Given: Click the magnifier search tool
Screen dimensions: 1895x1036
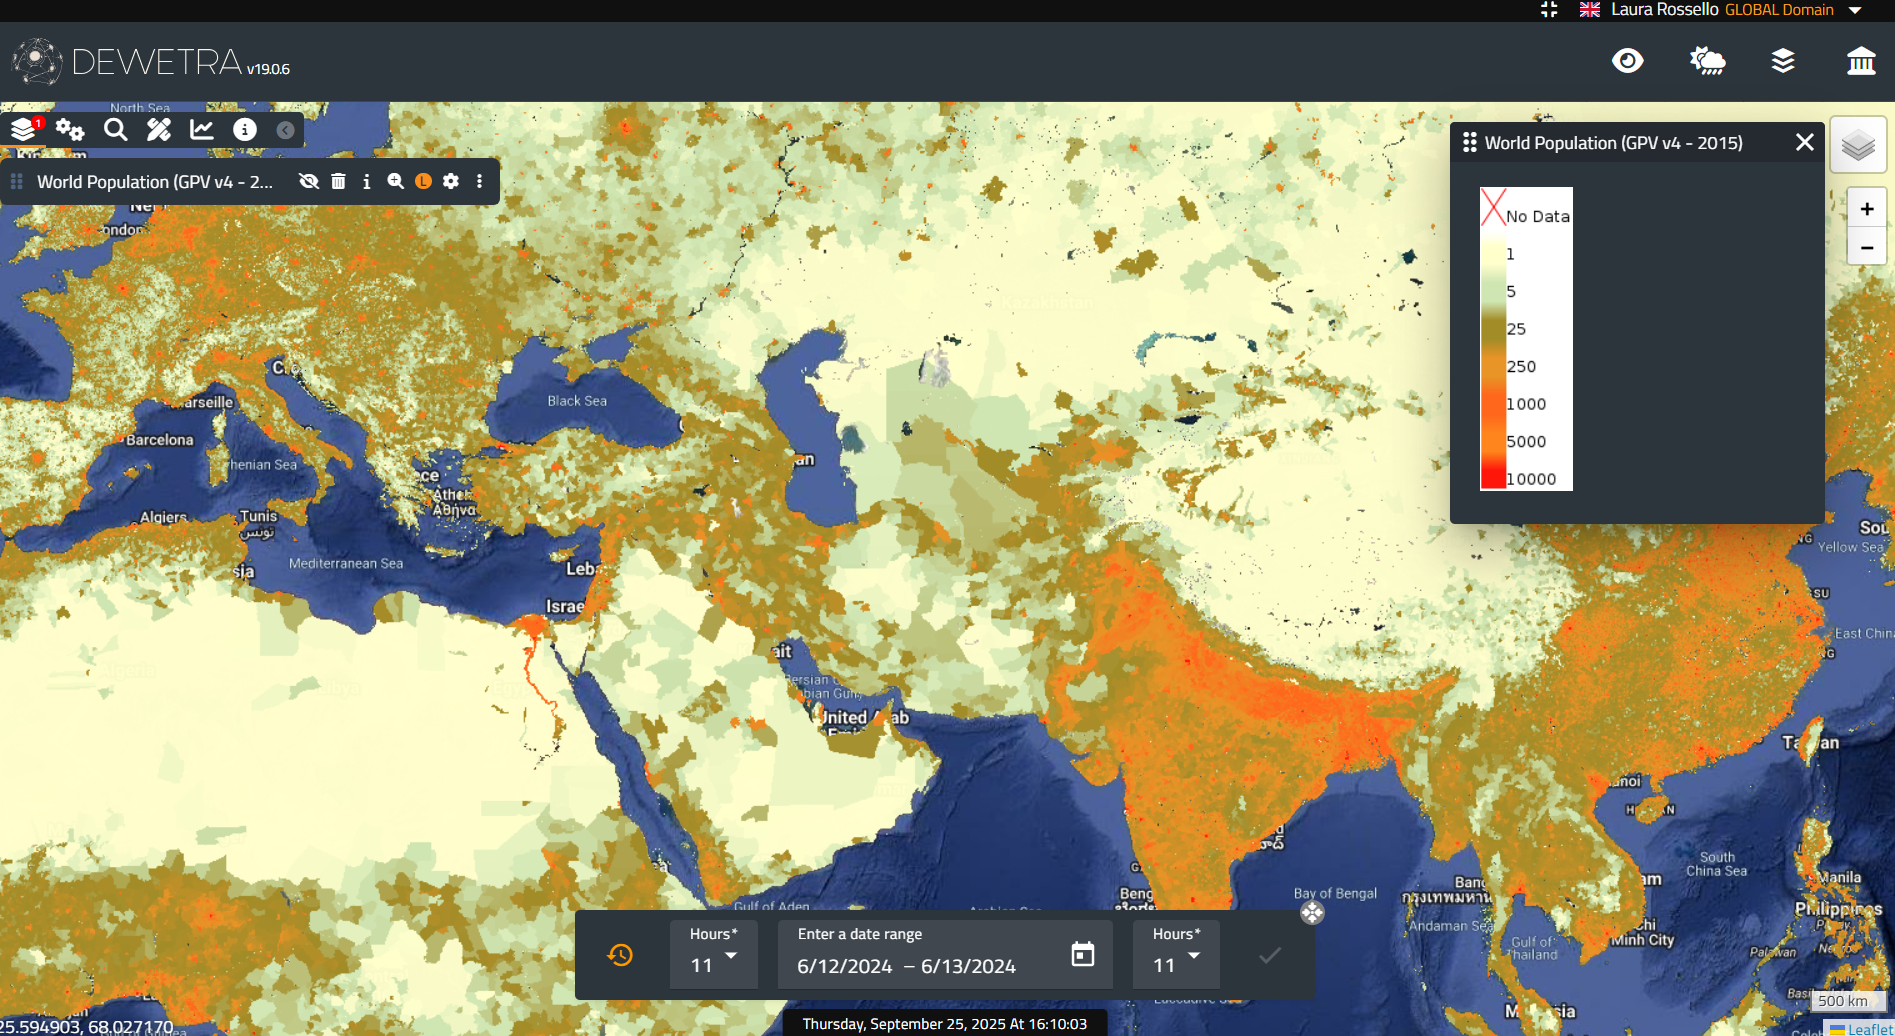Looking at the screenshot, I should coord(116,130).
